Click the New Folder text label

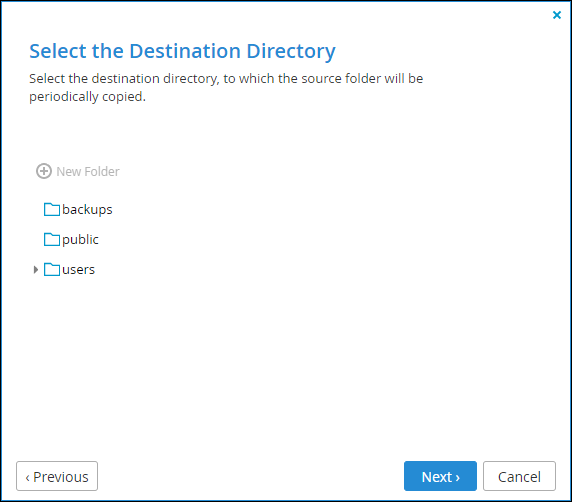tap(88, 171)
